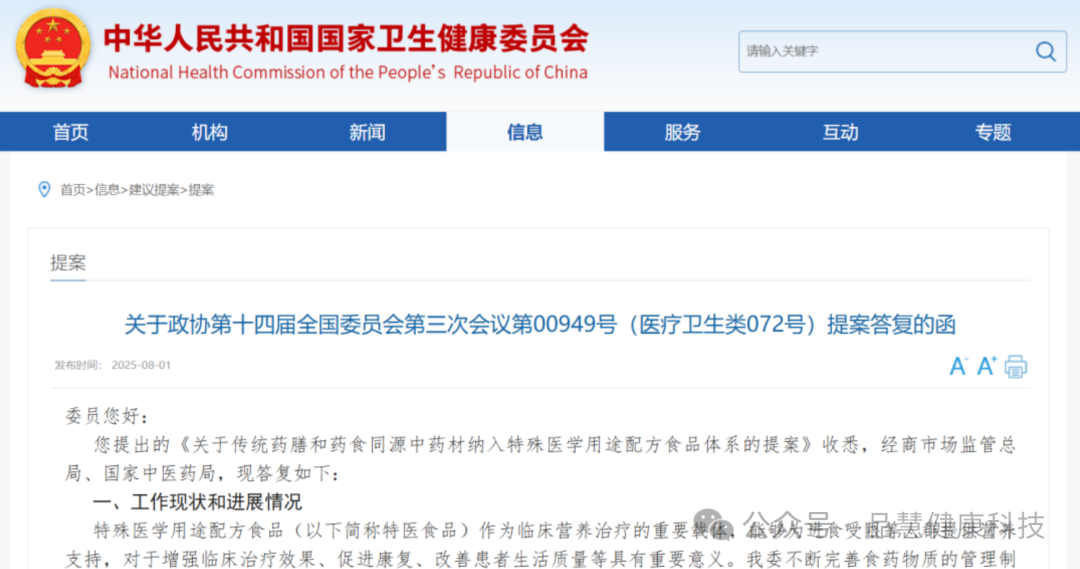Increase font size with A+ icon
This screenshot has height=569, width=1080.
(x=987, y=366)
